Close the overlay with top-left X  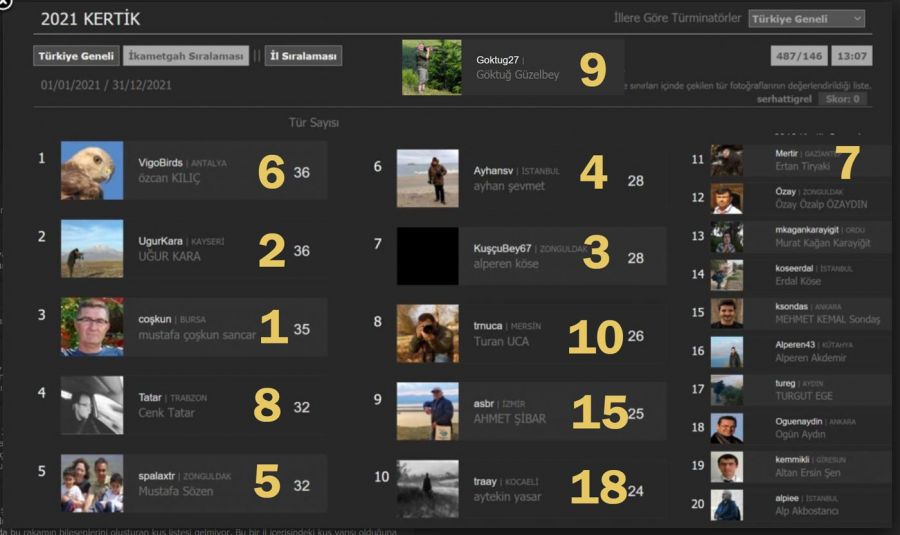tap(5, 3)
